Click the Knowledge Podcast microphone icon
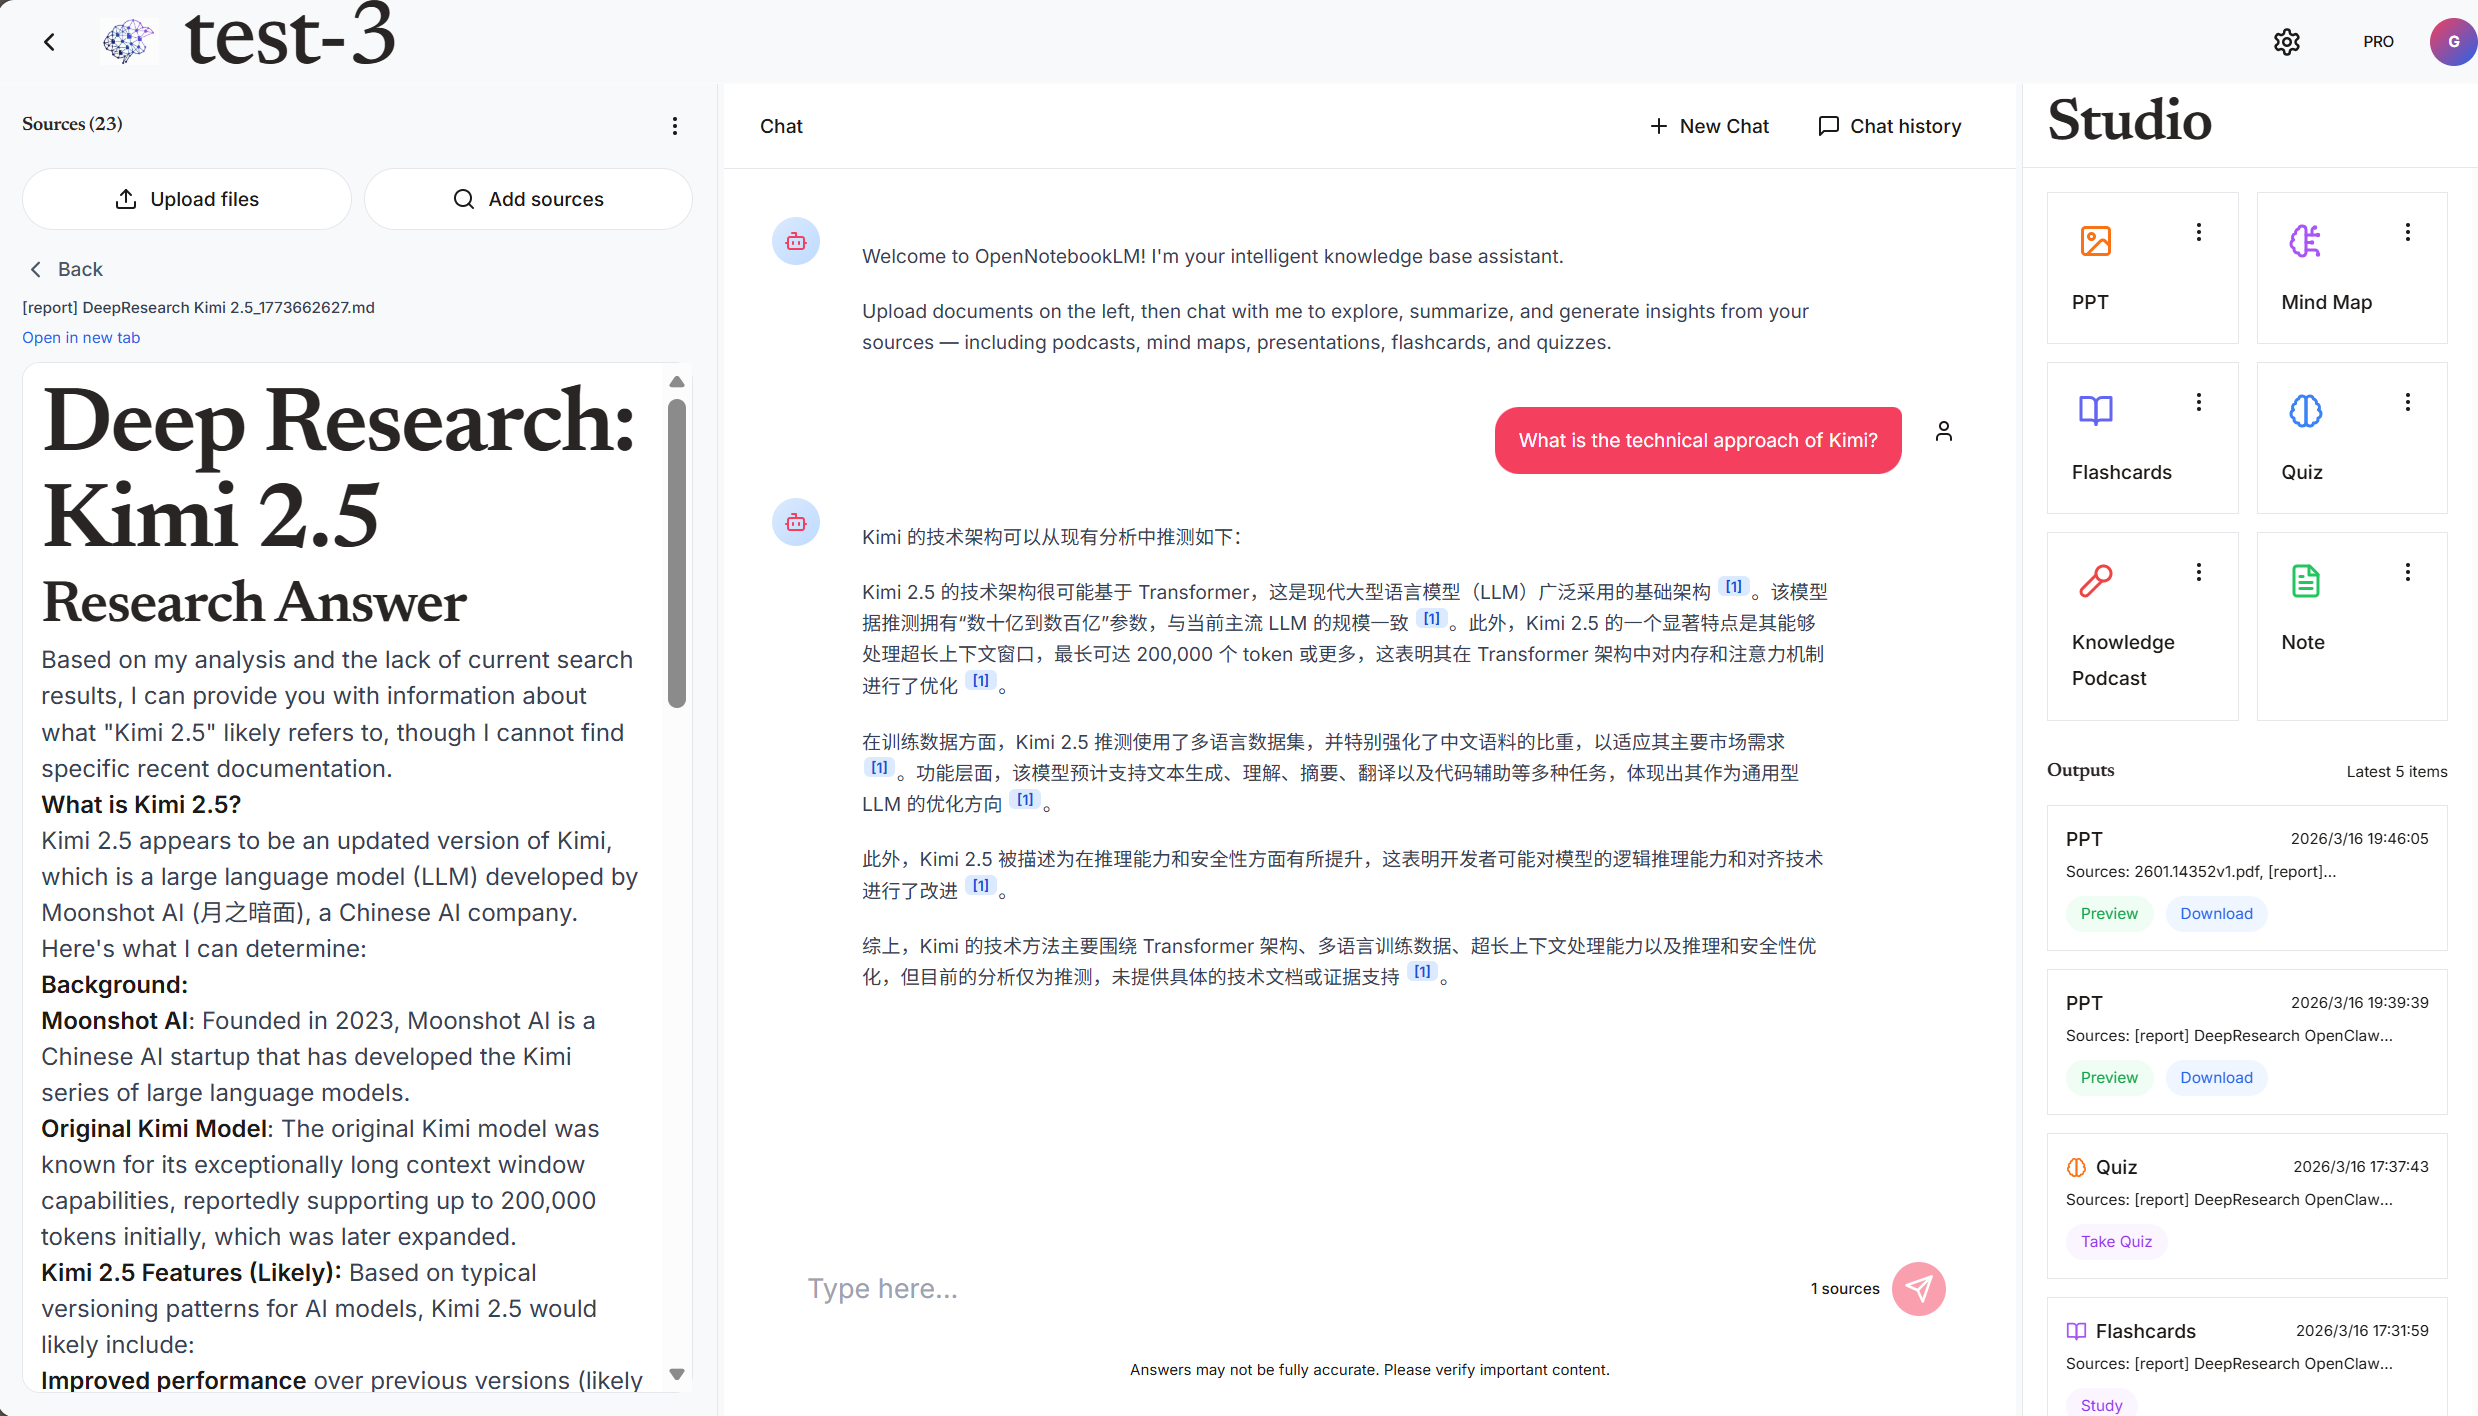This screenshot has width=2478, height=1416. 2095,581
